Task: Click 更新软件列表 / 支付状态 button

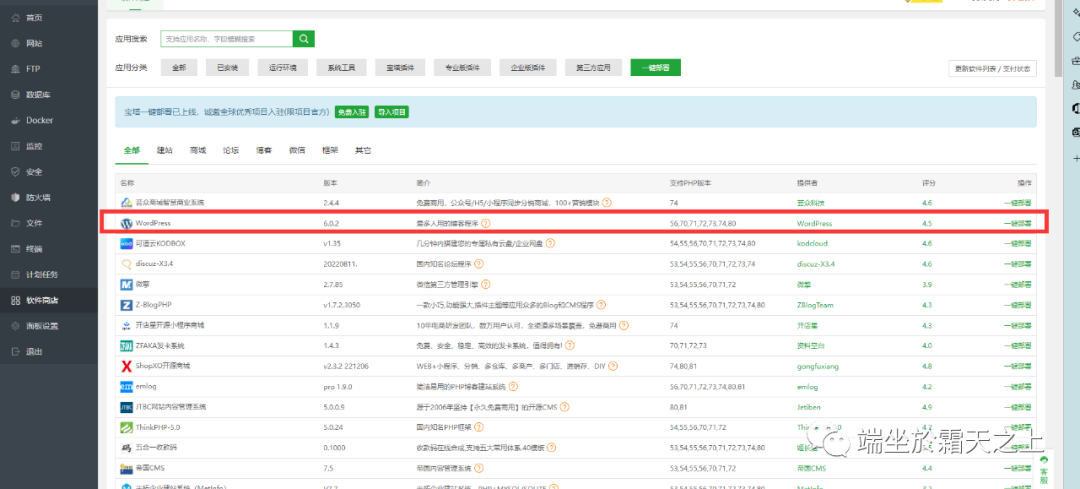Action: click(x=993, y=68)
